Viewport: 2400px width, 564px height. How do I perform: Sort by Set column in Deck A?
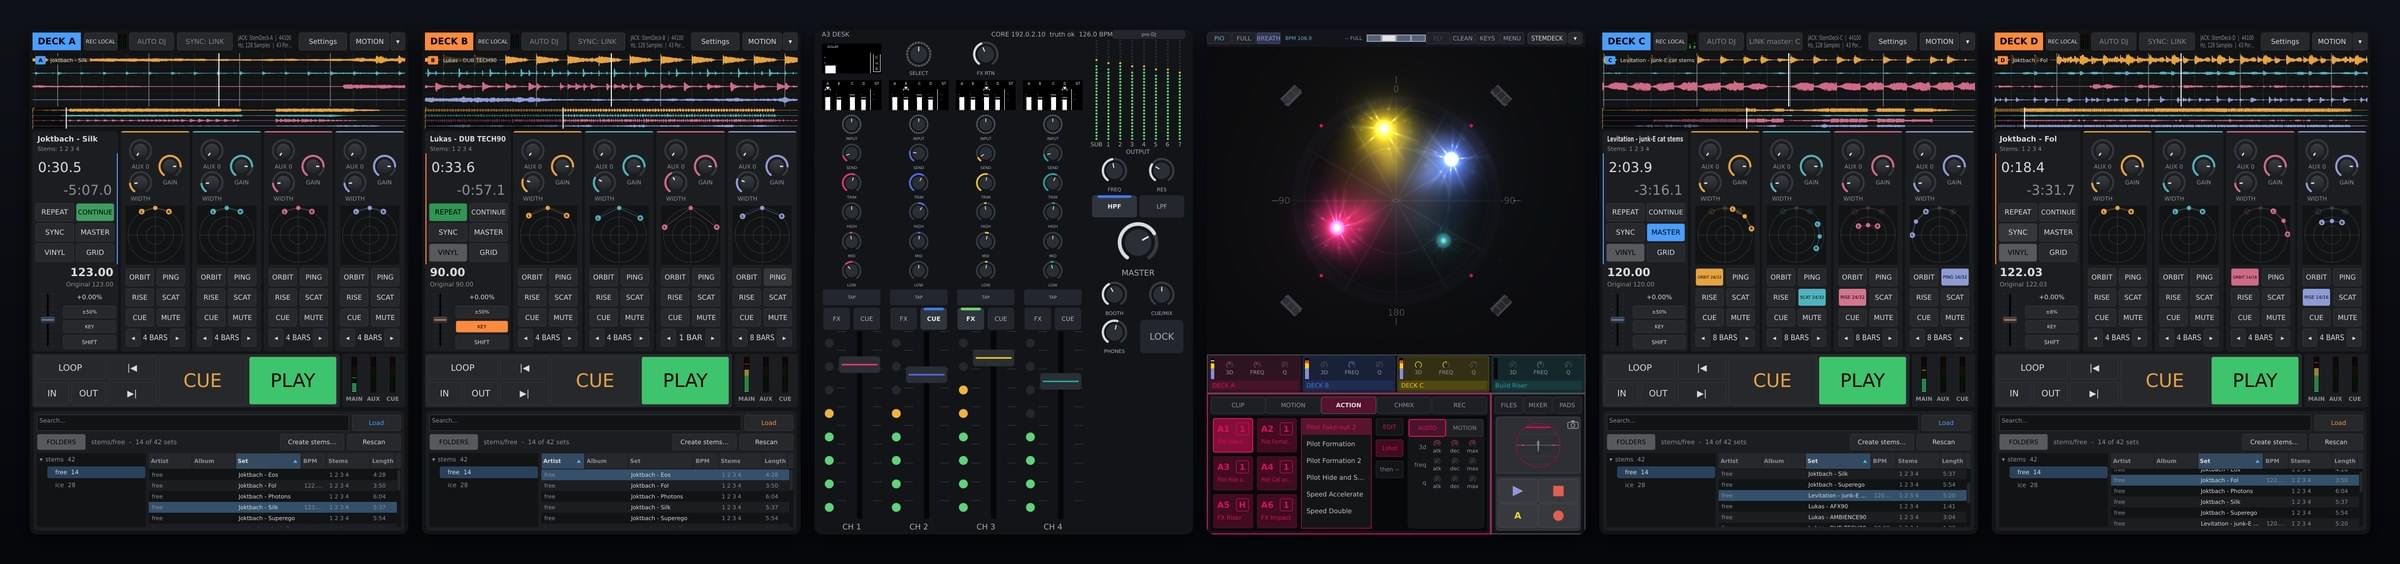pyautogui.click(x=267, y=461)
